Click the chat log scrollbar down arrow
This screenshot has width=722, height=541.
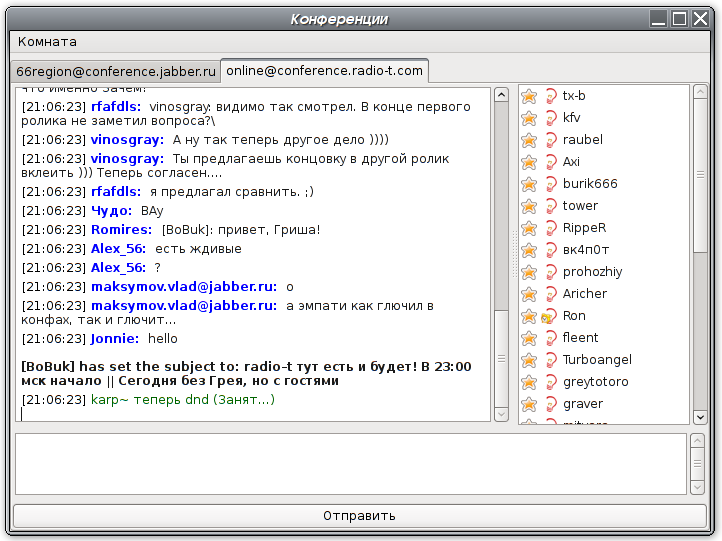point(501,414)
